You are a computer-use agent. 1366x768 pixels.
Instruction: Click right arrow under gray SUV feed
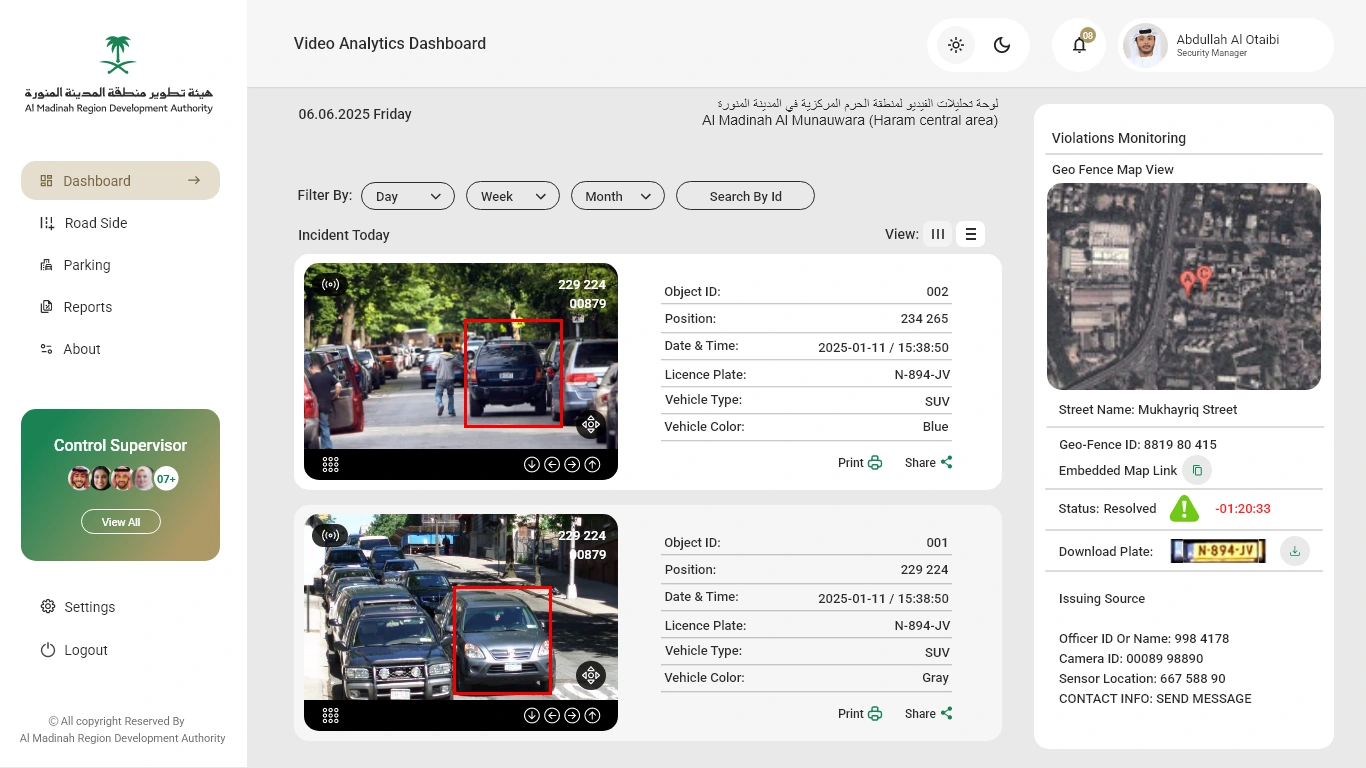tap(572, 715)
